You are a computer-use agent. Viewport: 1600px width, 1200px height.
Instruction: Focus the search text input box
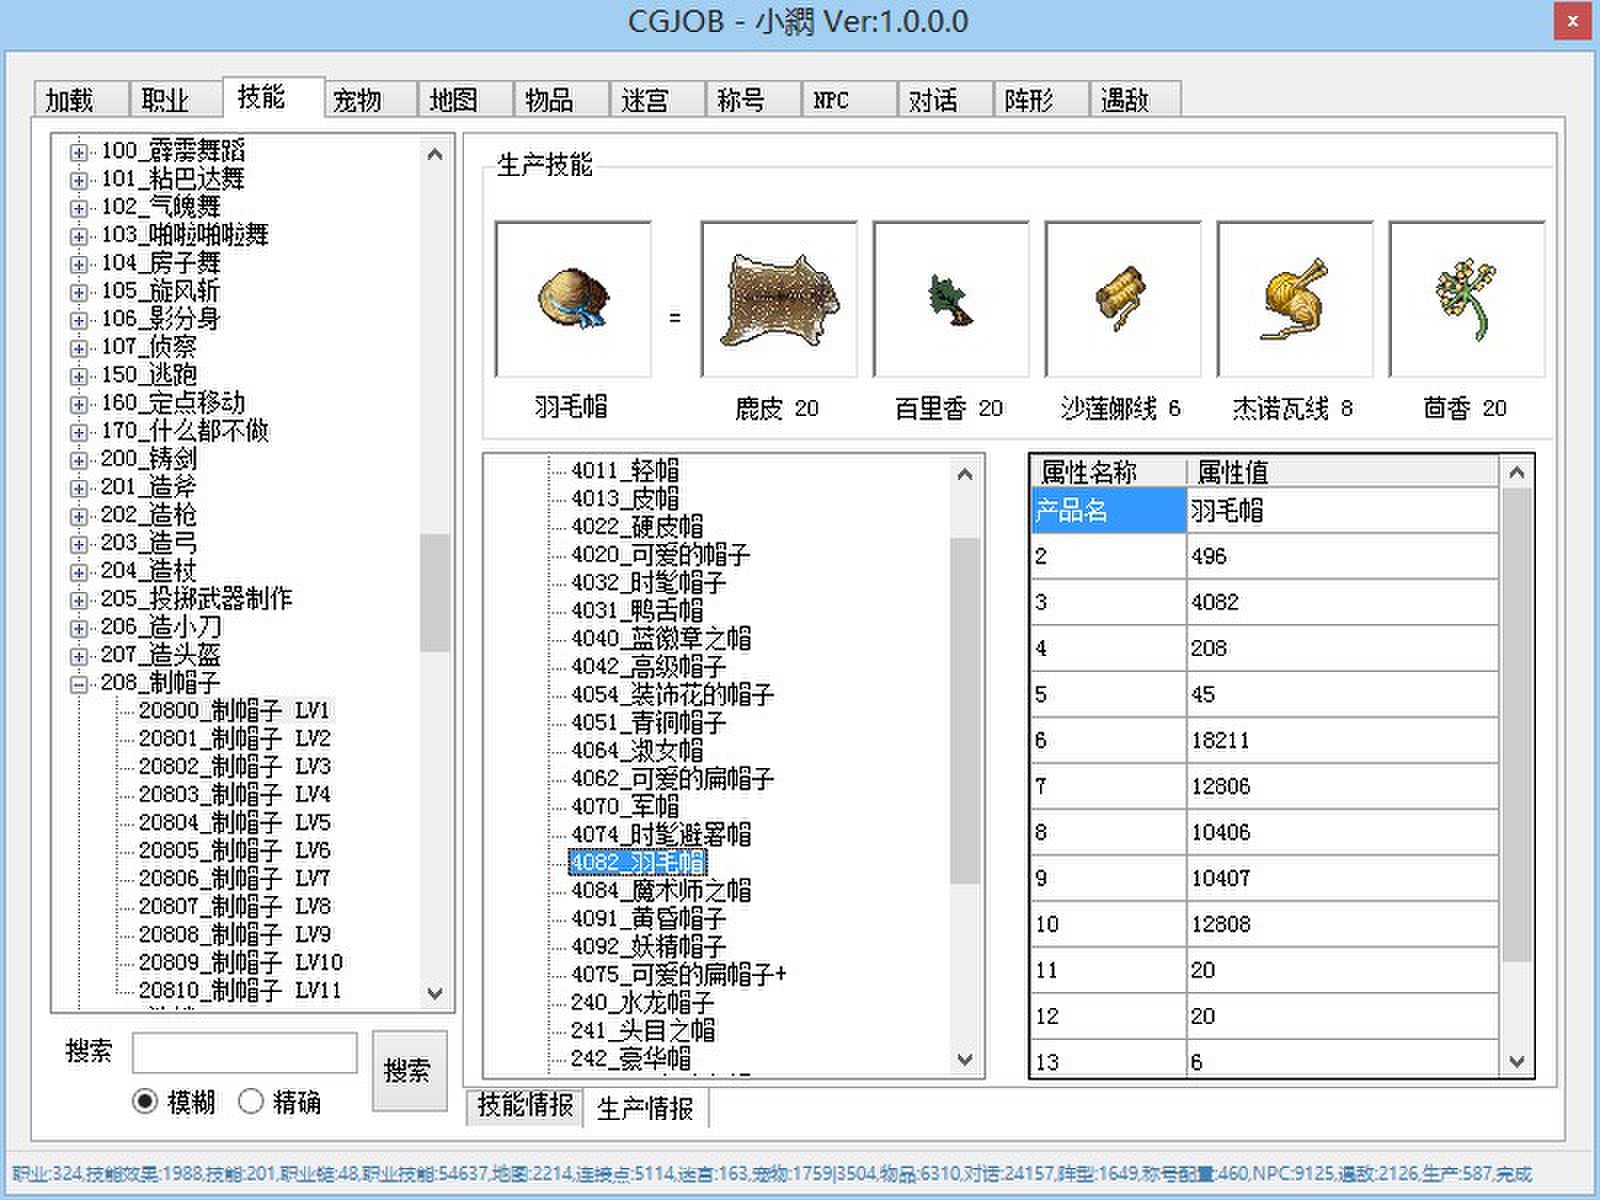244,1053
